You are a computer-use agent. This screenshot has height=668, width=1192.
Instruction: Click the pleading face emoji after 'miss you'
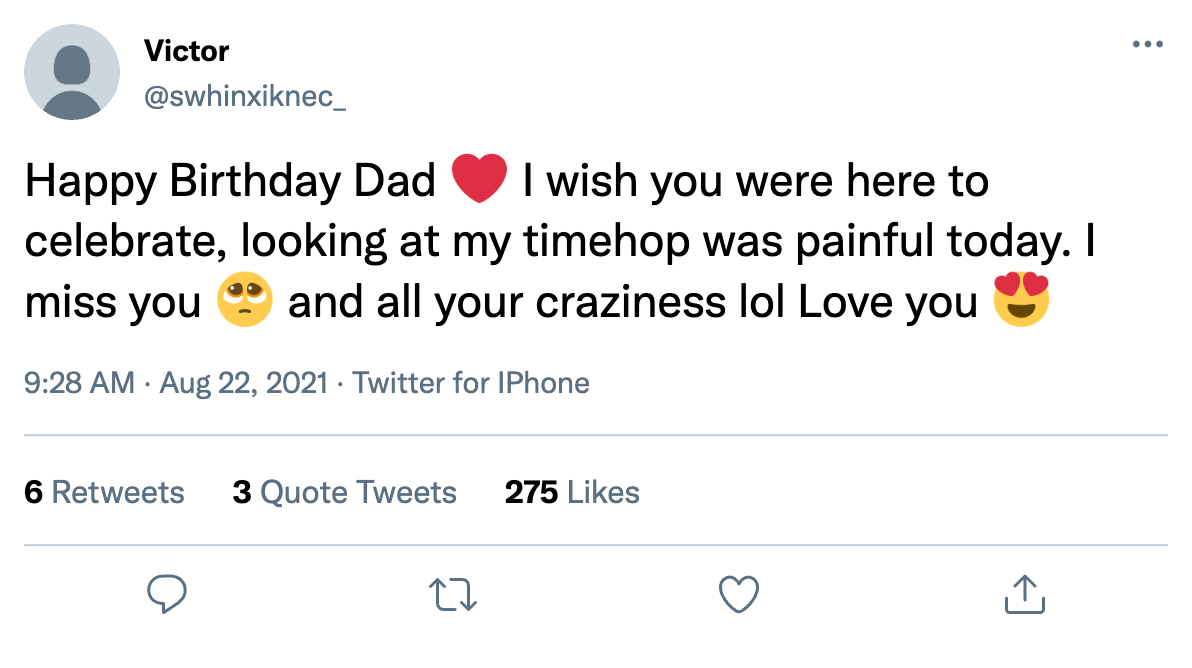[x=244, y=303]
